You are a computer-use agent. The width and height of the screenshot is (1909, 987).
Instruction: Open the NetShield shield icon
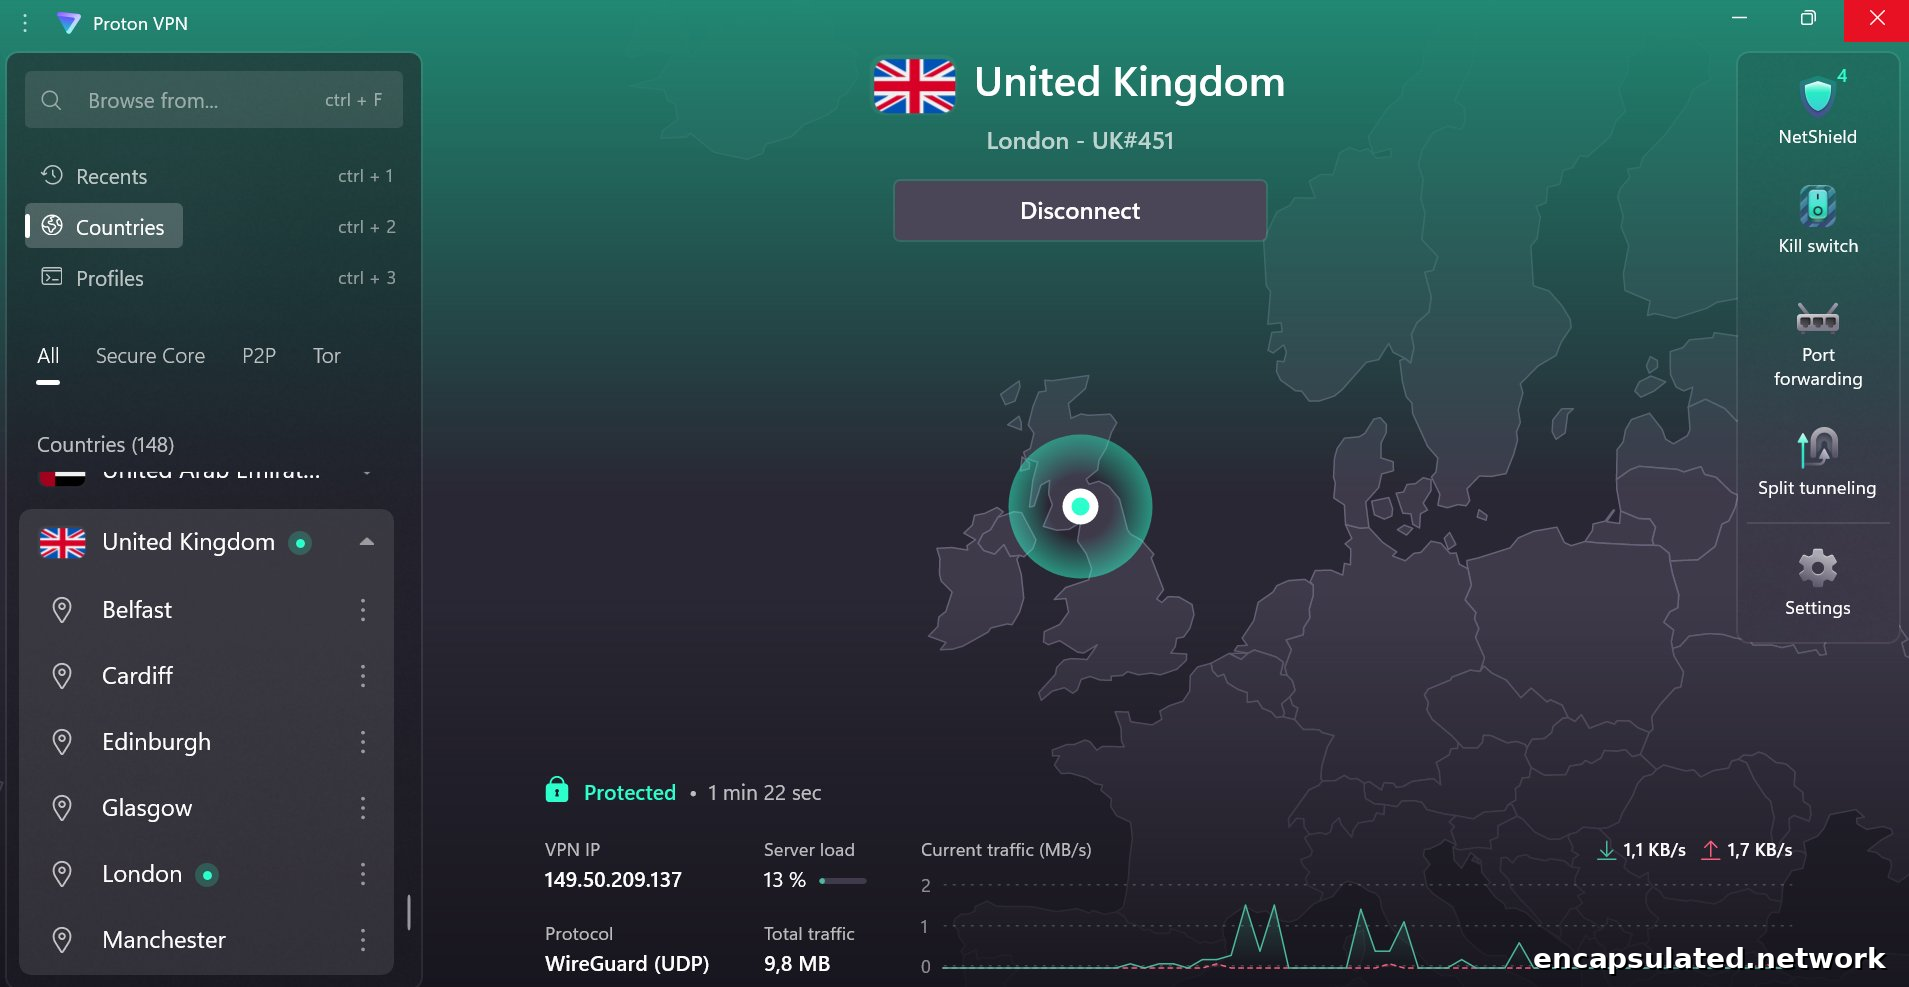pyautogui.click(x=1817, y=97)
